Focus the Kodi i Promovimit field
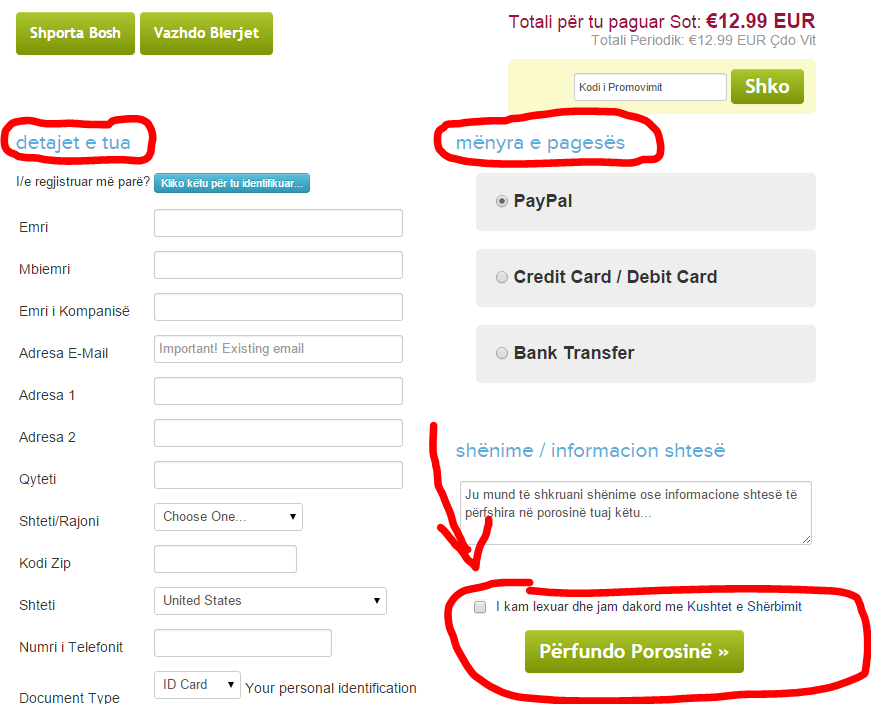 pyautogui.click(x=650, y=87)
